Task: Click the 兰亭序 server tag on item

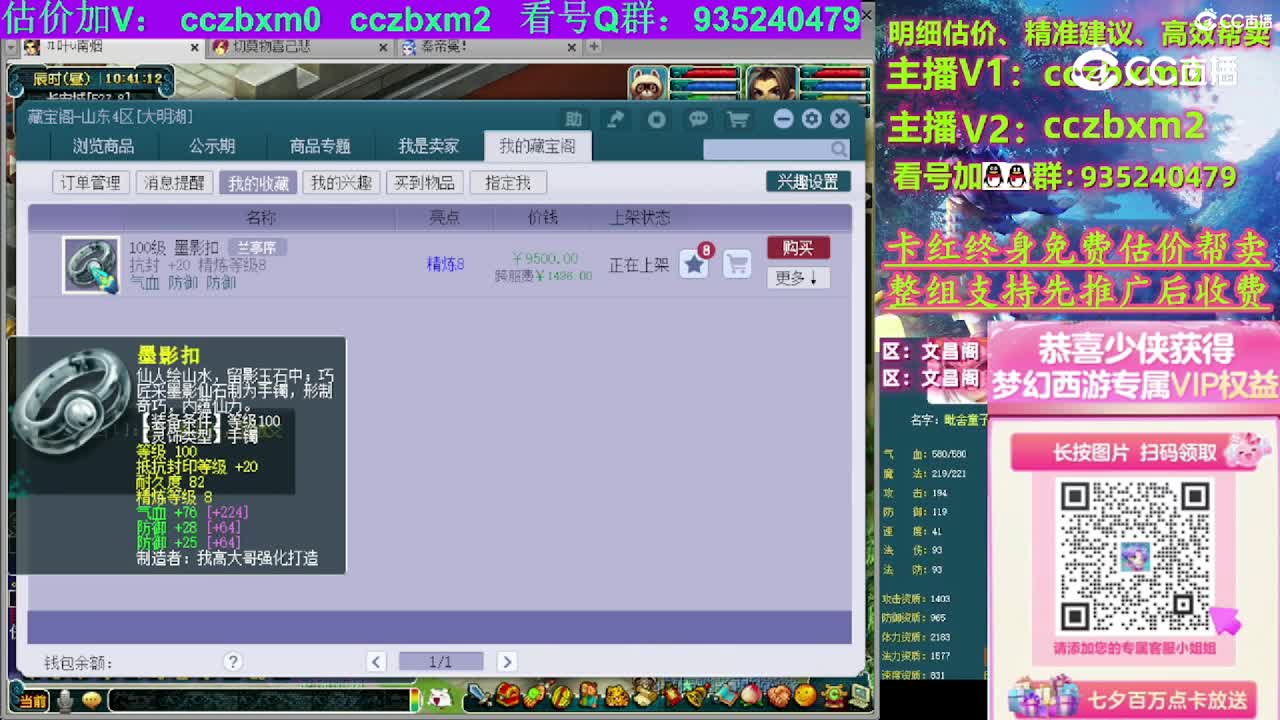Action: tap(256, 247)
